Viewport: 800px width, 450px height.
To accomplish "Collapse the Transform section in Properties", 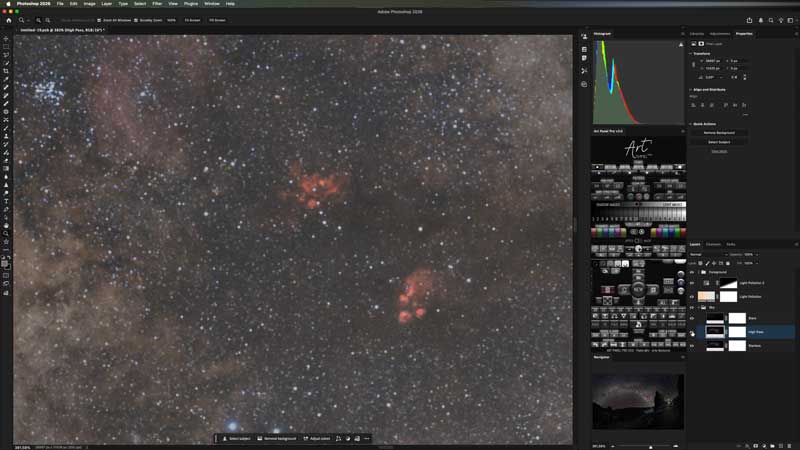I will point(691,53).
